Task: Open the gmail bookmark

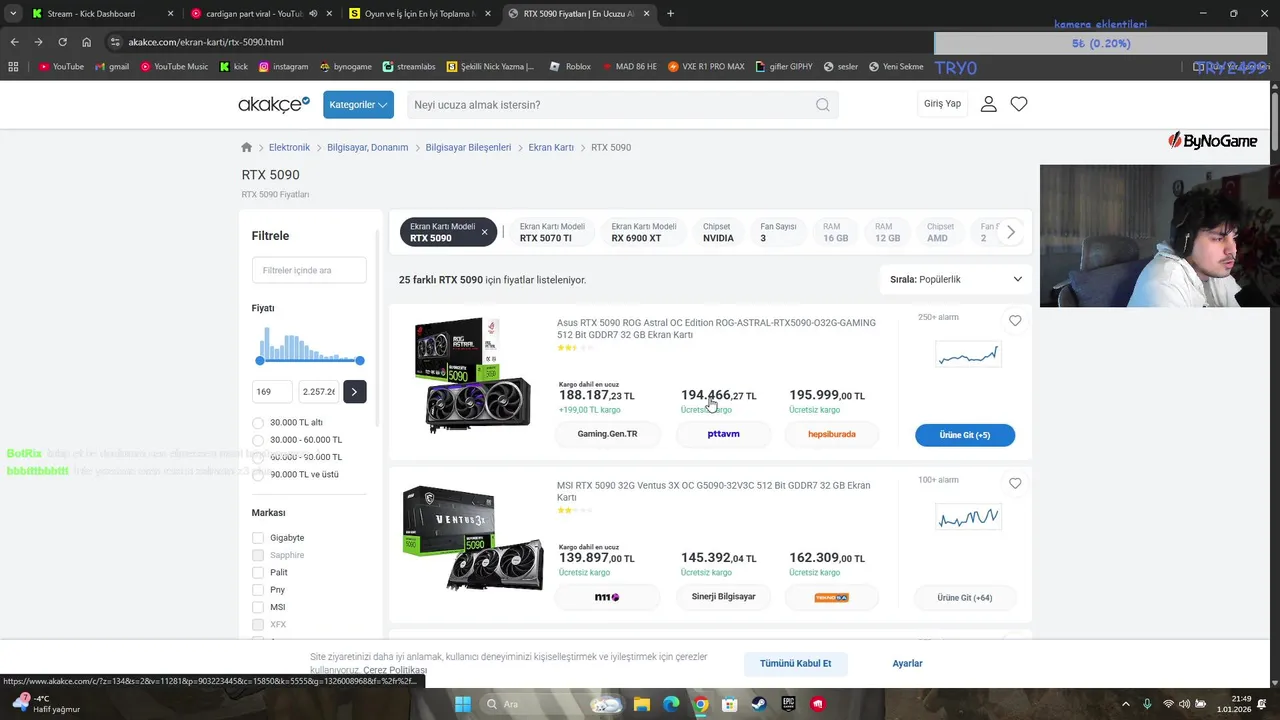Action: 112,67
